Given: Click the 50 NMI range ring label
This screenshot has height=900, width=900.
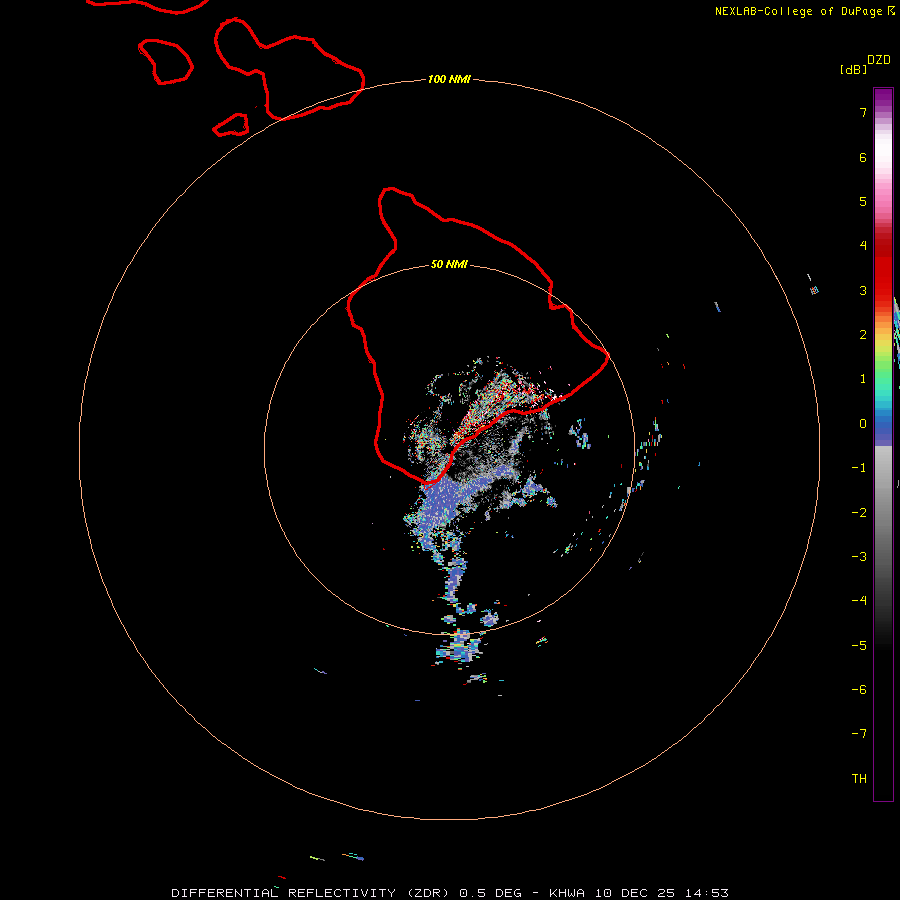Looking at the screenshot, I should point(449,264).
